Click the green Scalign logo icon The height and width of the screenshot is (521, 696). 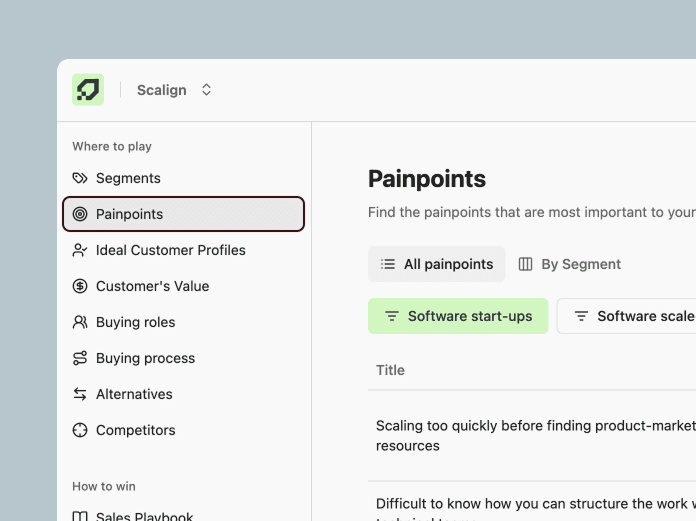[x=88, y=90]
